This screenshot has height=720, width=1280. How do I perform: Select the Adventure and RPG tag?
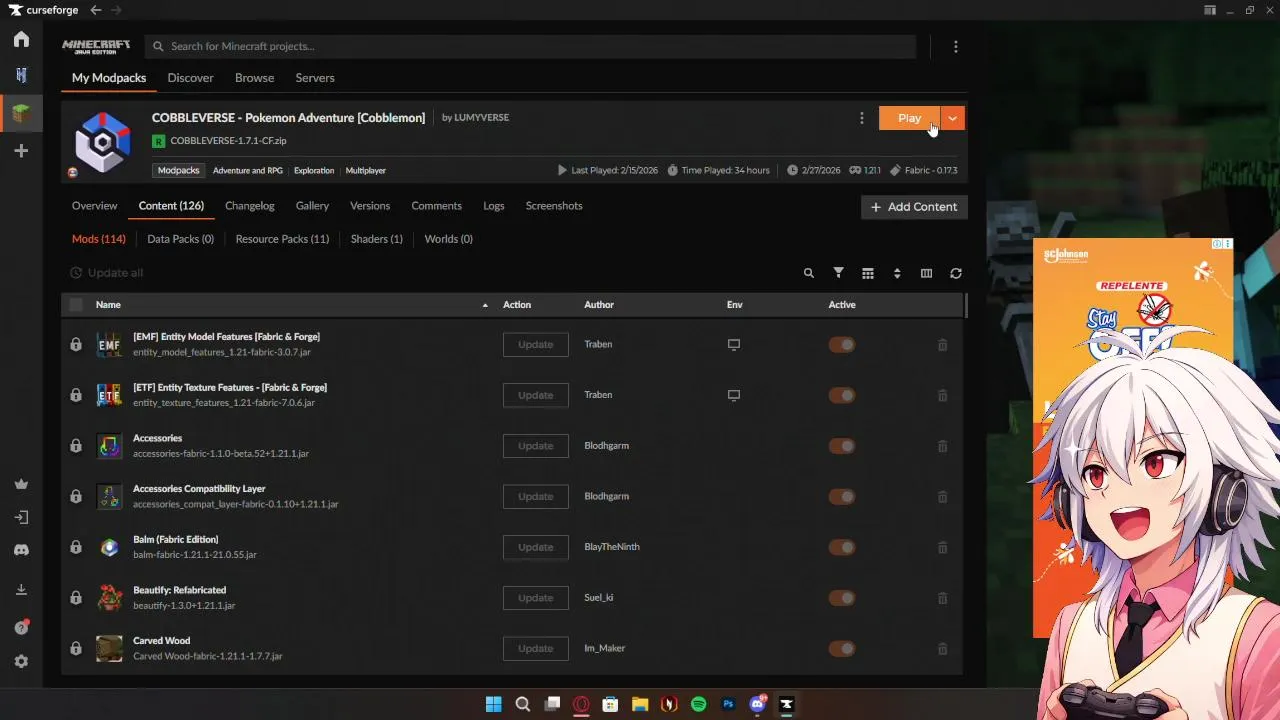(247, 171)
